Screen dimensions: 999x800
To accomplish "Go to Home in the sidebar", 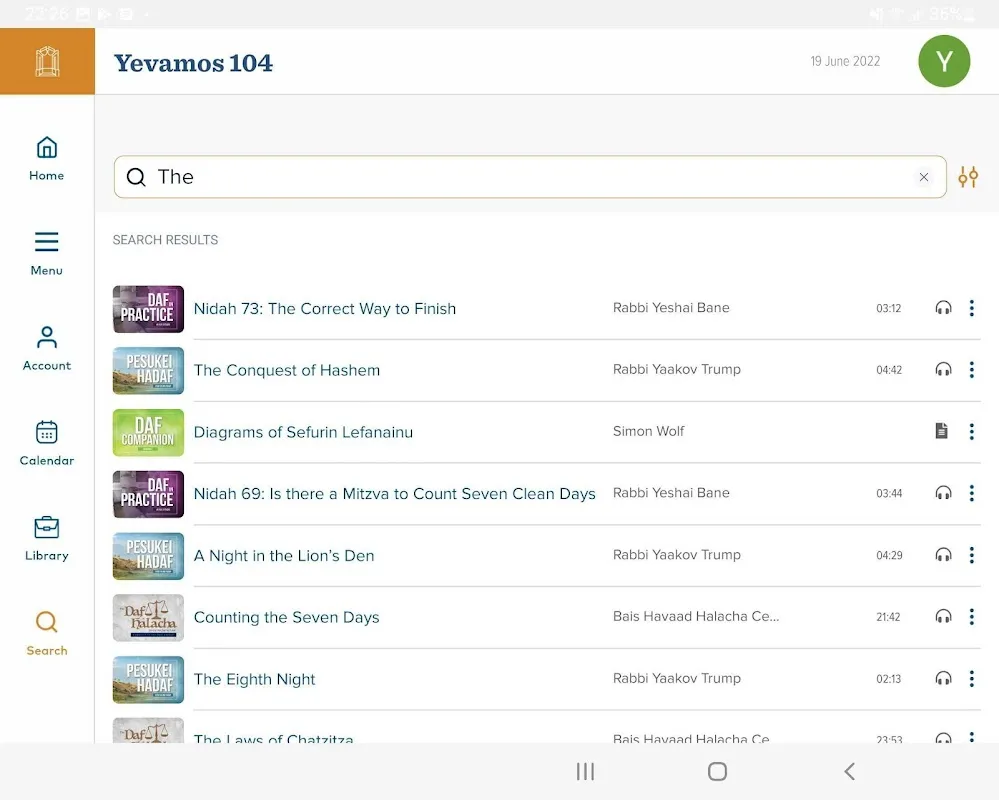I will pyautogui.click(x=46, y=159).
